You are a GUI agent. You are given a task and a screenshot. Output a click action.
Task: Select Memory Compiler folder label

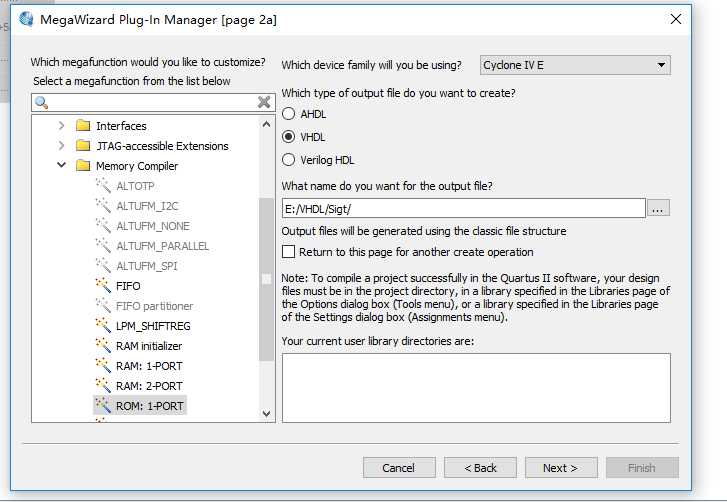pyautogui.click(x=137, y=166)
